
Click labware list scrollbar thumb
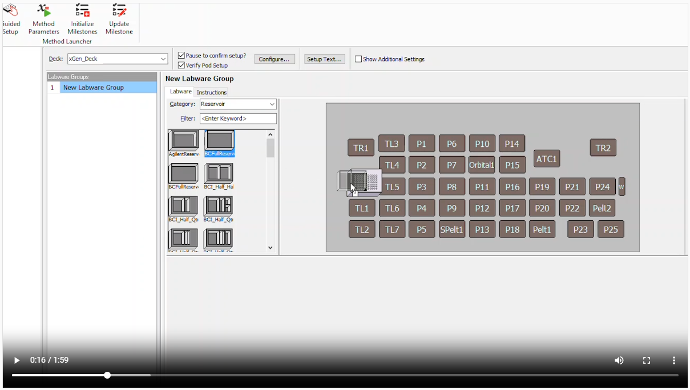270,147
